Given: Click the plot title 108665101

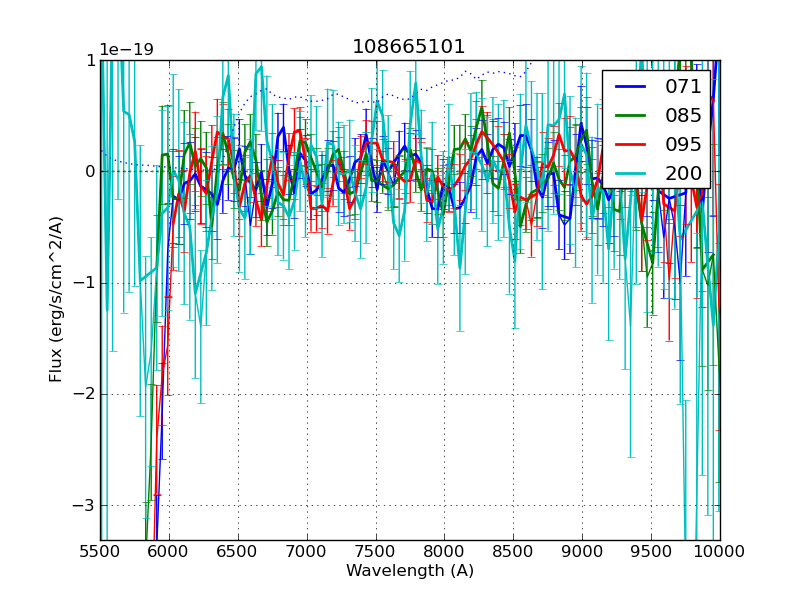Looking at the screenshot, I should pyautogui.click(x=409, y=47).
